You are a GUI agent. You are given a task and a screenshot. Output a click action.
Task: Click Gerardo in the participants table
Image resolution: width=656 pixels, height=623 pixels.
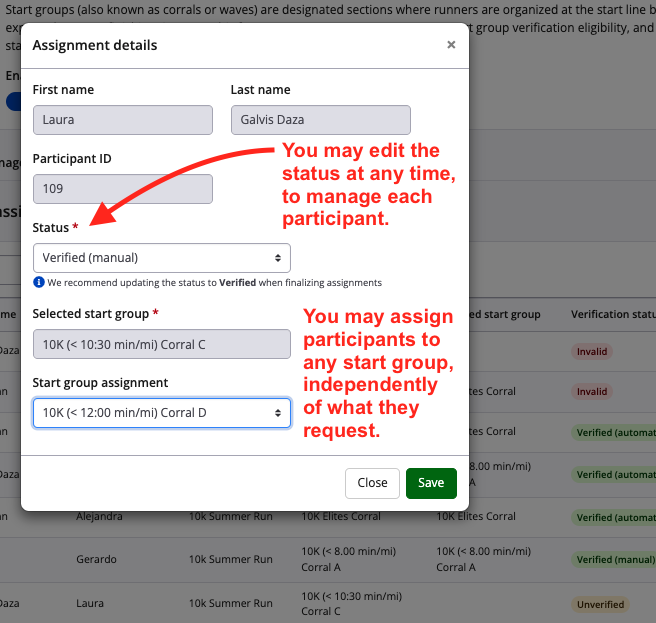pos(98,560)
